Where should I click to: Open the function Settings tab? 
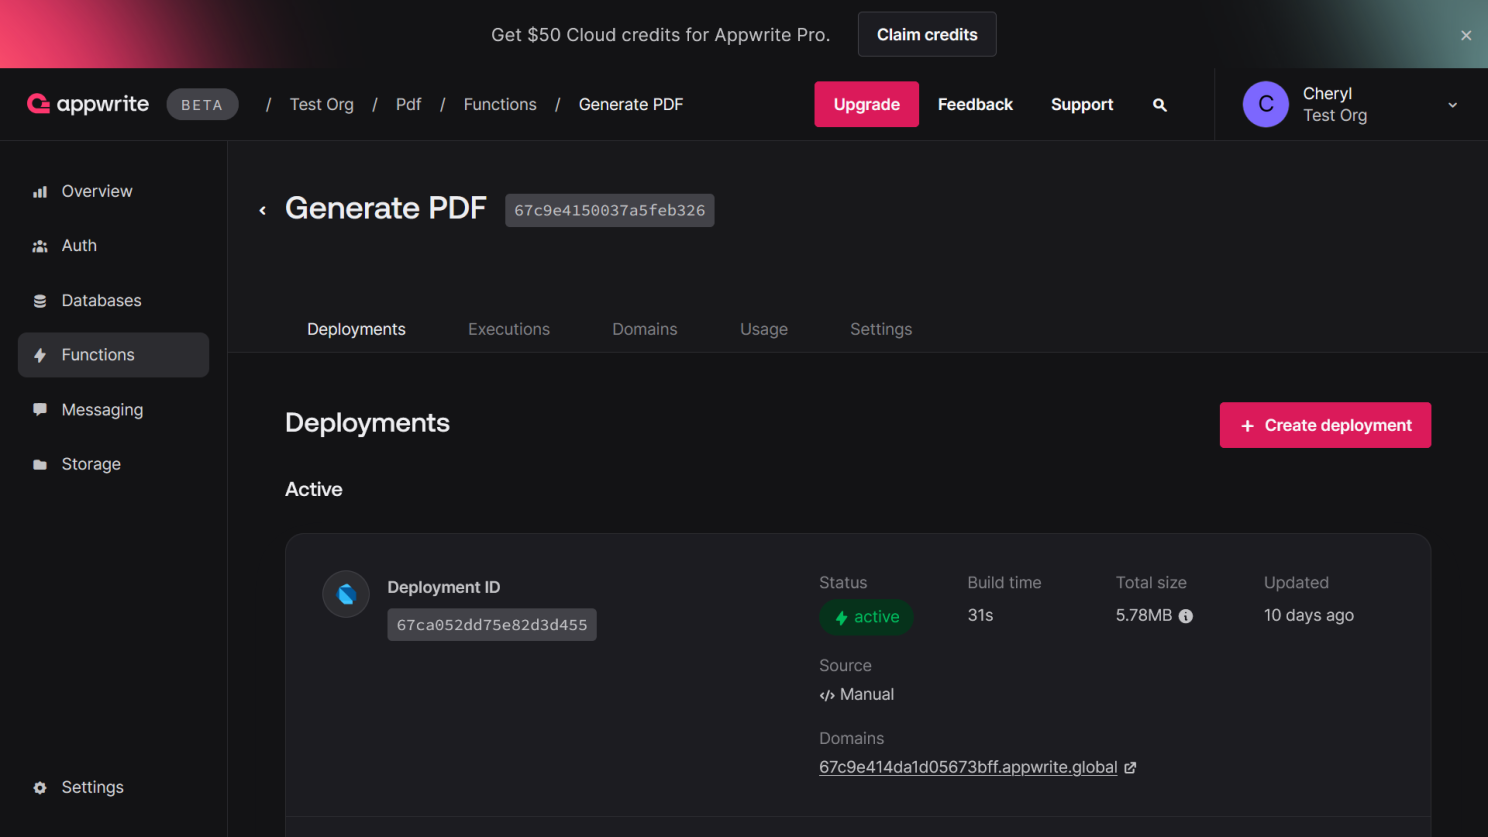coord(880,329)
